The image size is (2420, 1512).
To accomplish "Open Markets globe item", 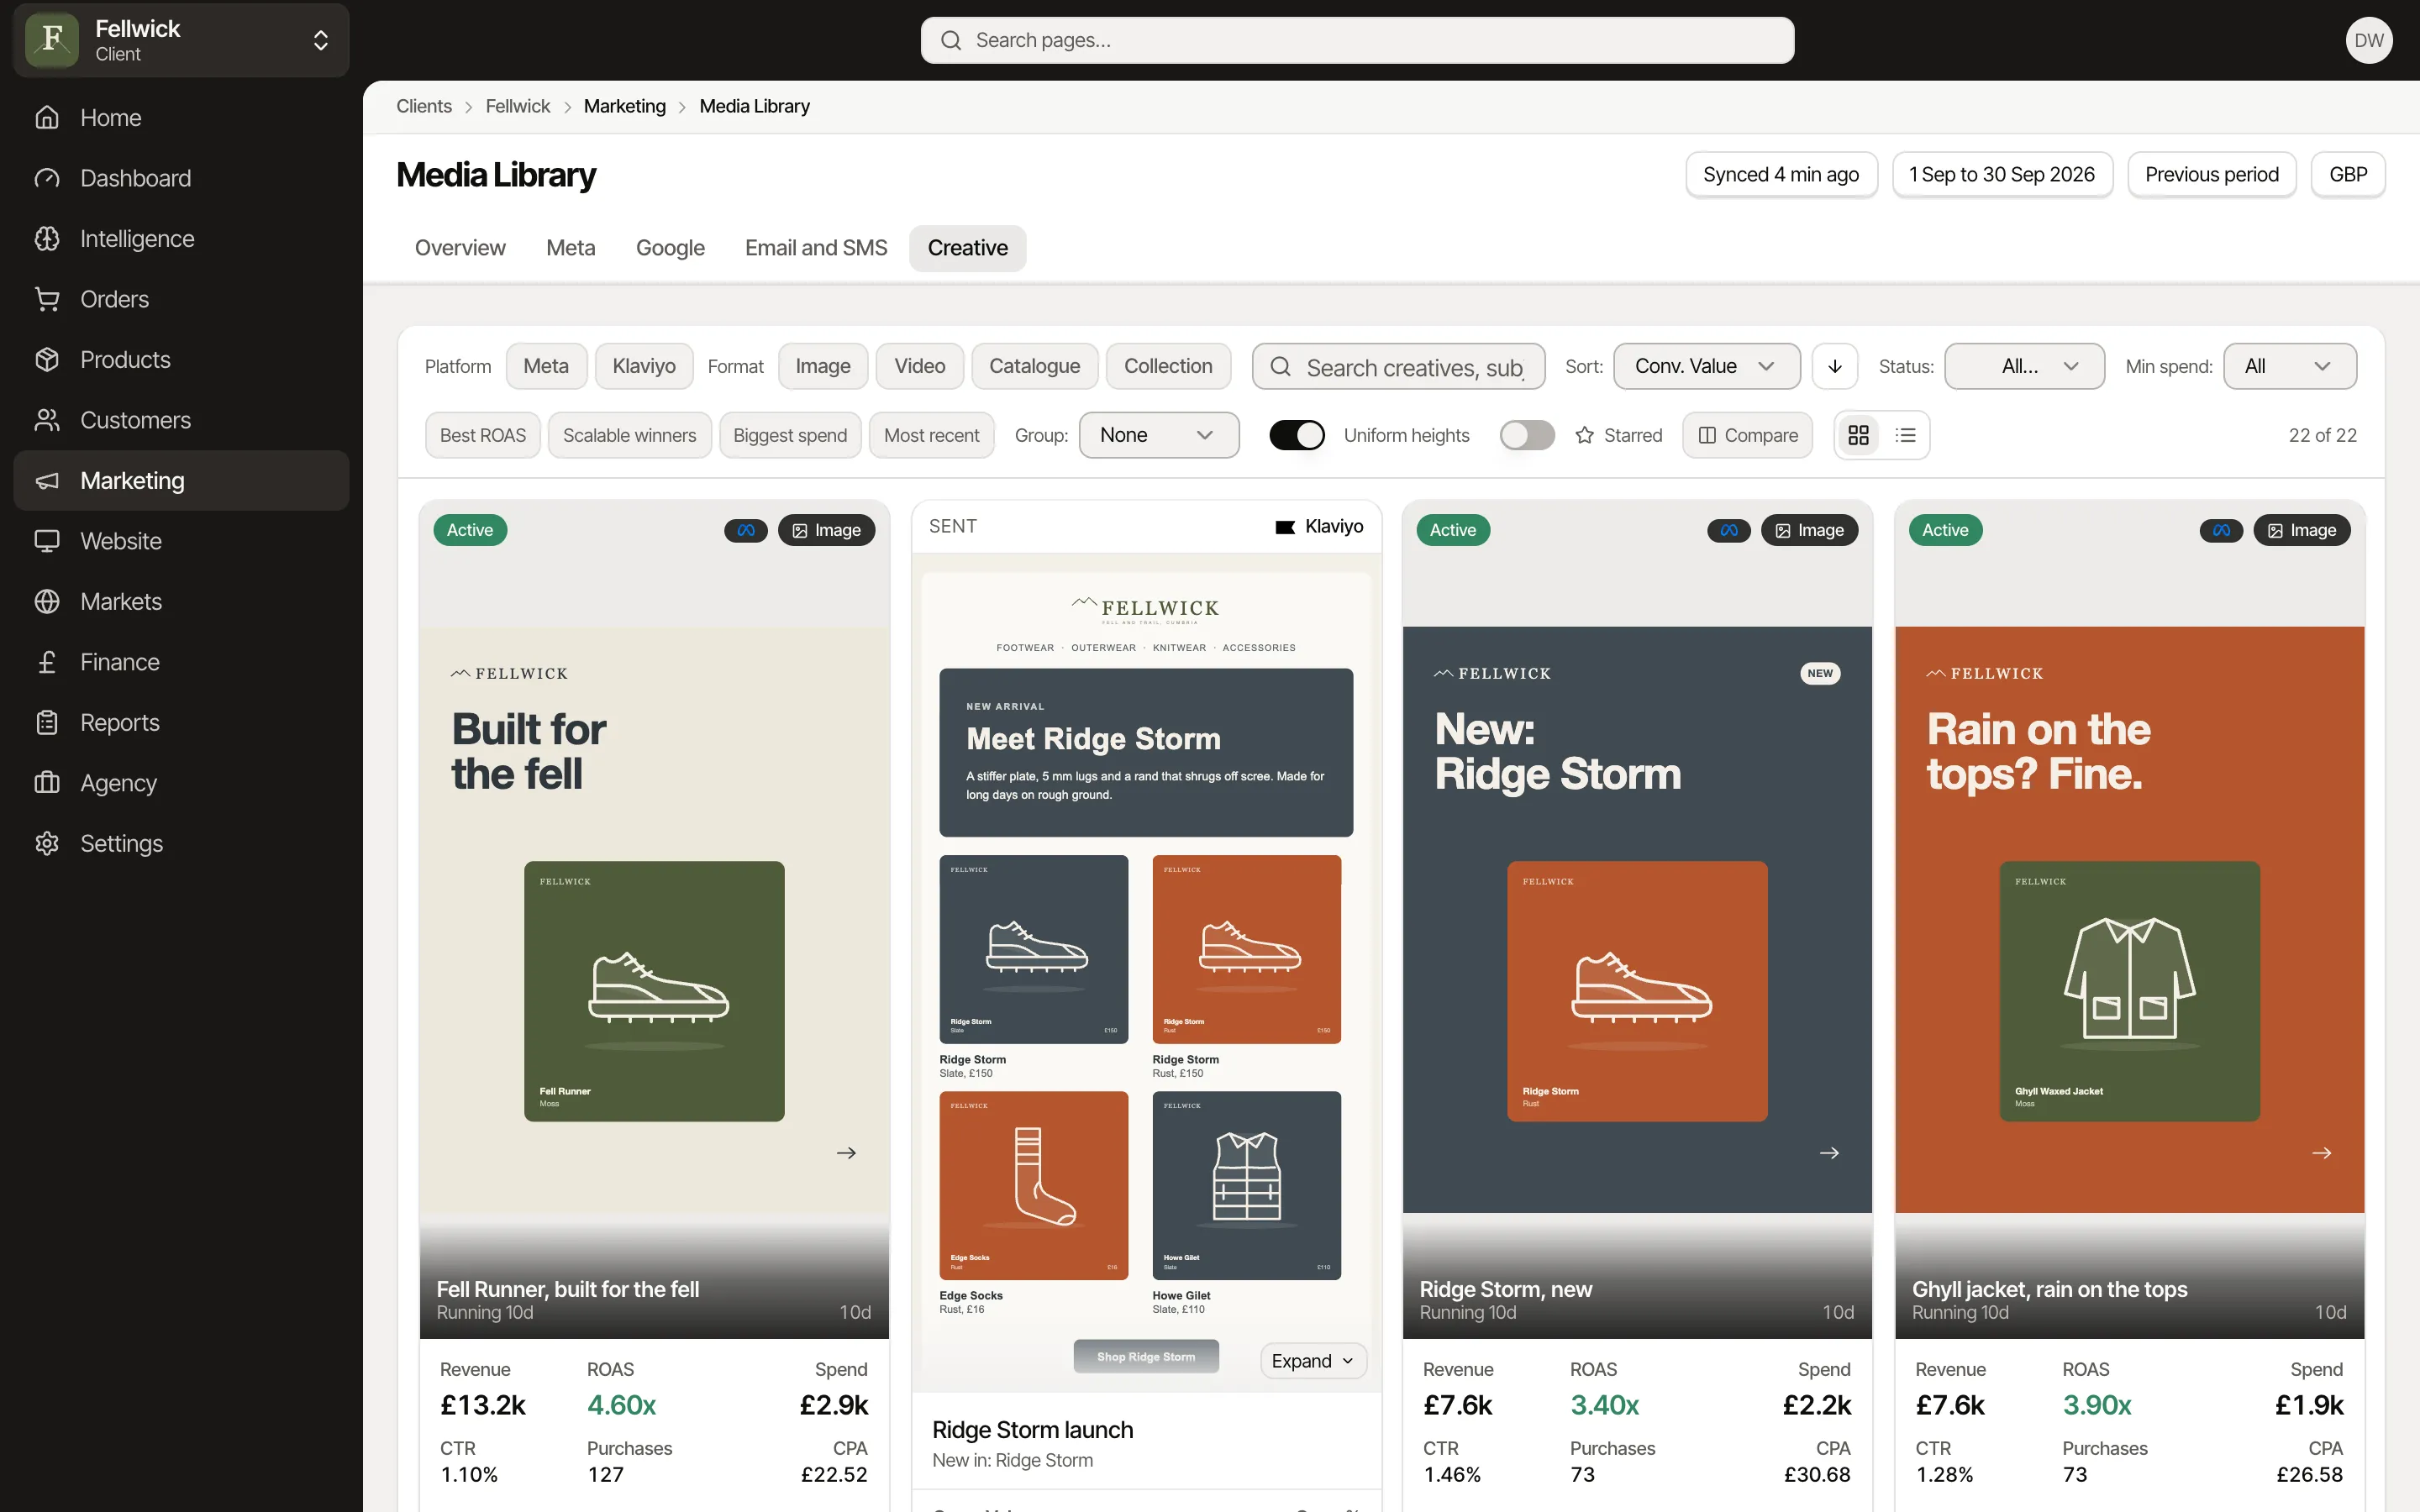I will (x=181, y=602).
